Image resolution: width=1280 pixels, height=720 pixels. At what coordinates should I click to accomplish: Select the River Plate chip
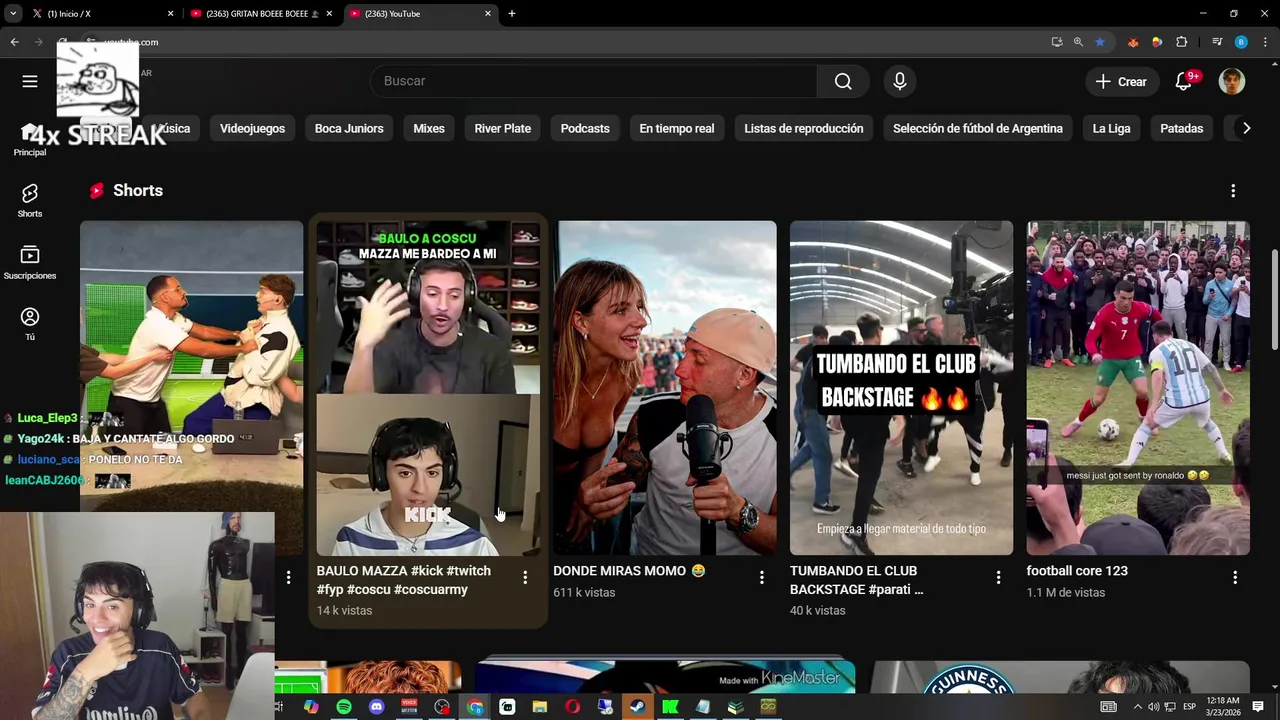point(502,129)
